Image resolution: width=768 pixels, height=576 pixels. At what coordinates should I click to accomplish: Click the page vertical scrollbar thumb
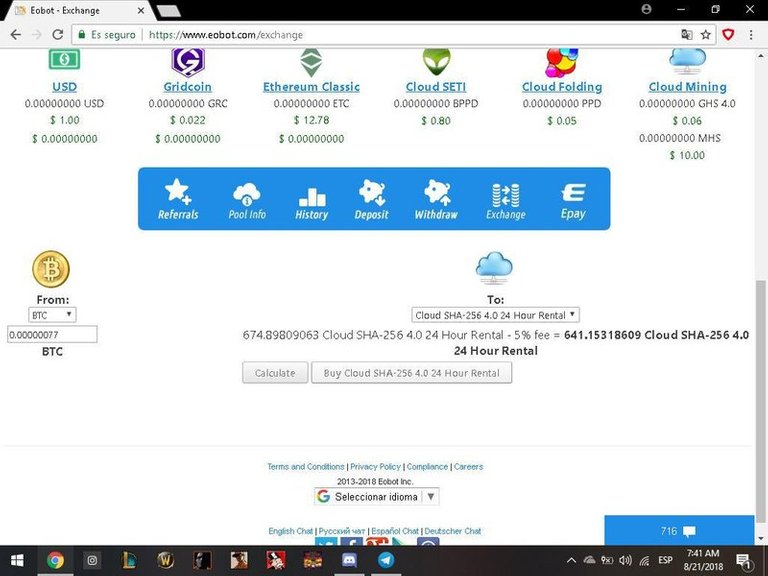[761, 402]
